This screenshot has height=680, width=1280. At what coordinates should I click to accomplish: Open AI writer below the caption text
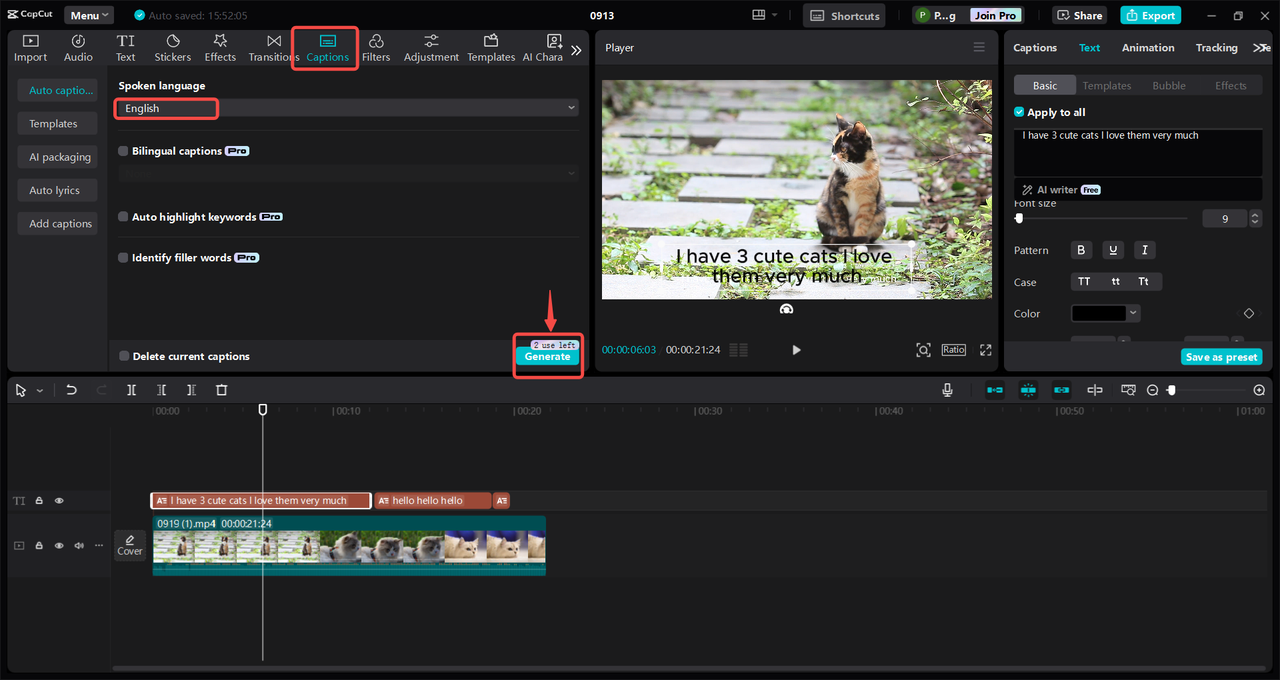click(x=1061, y=190)
